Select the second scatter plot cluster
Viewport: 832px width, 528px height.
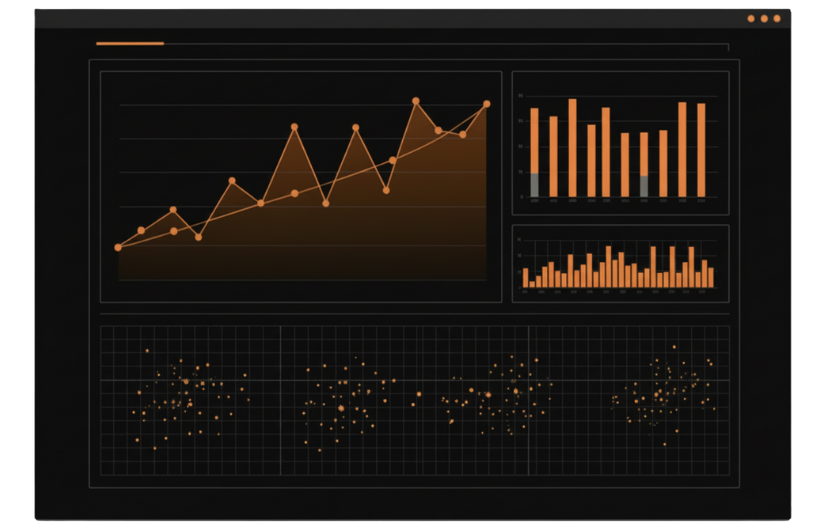[x=345, y=400]
